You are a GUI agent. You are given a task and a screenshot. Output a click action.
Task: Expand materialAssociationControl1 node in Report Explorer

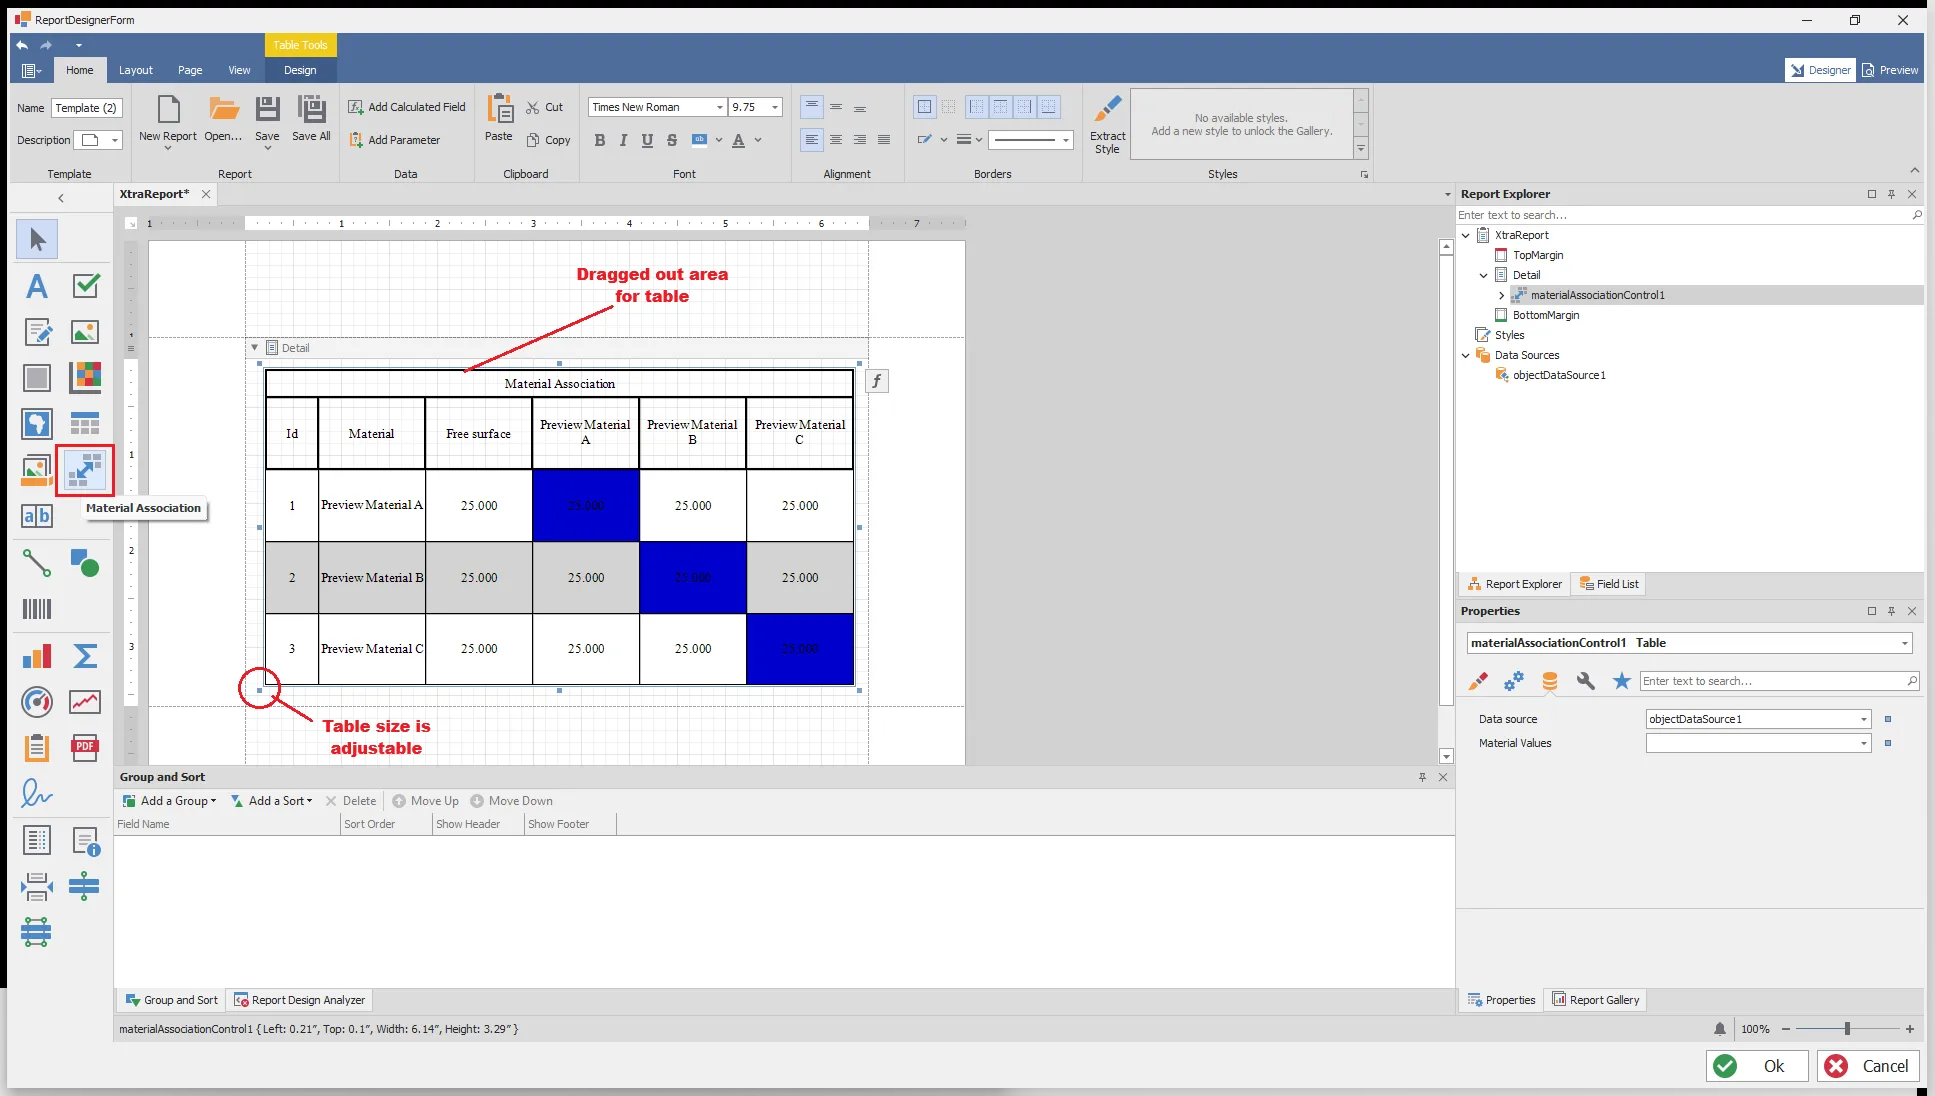[x=1501, y=295]
